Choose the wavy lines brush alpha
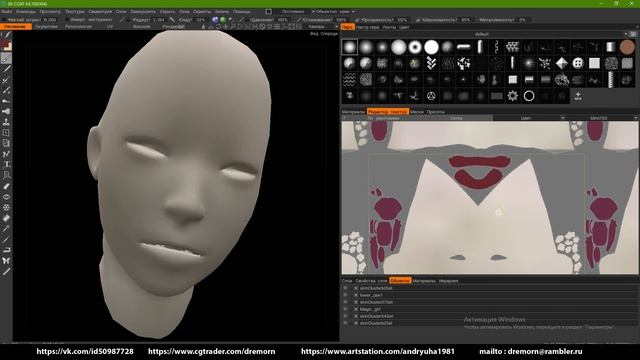This screenshot has width=640, height=360. [349, 80]
